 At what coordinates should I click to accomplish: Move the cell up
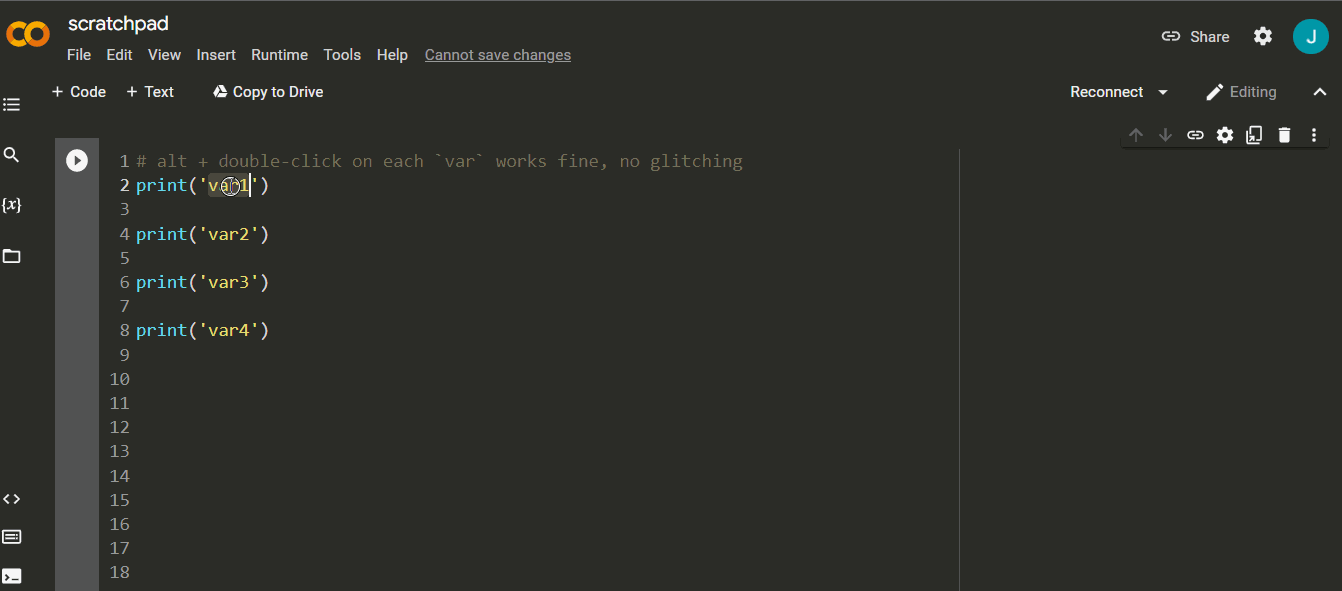click(x=1136, y=134)
